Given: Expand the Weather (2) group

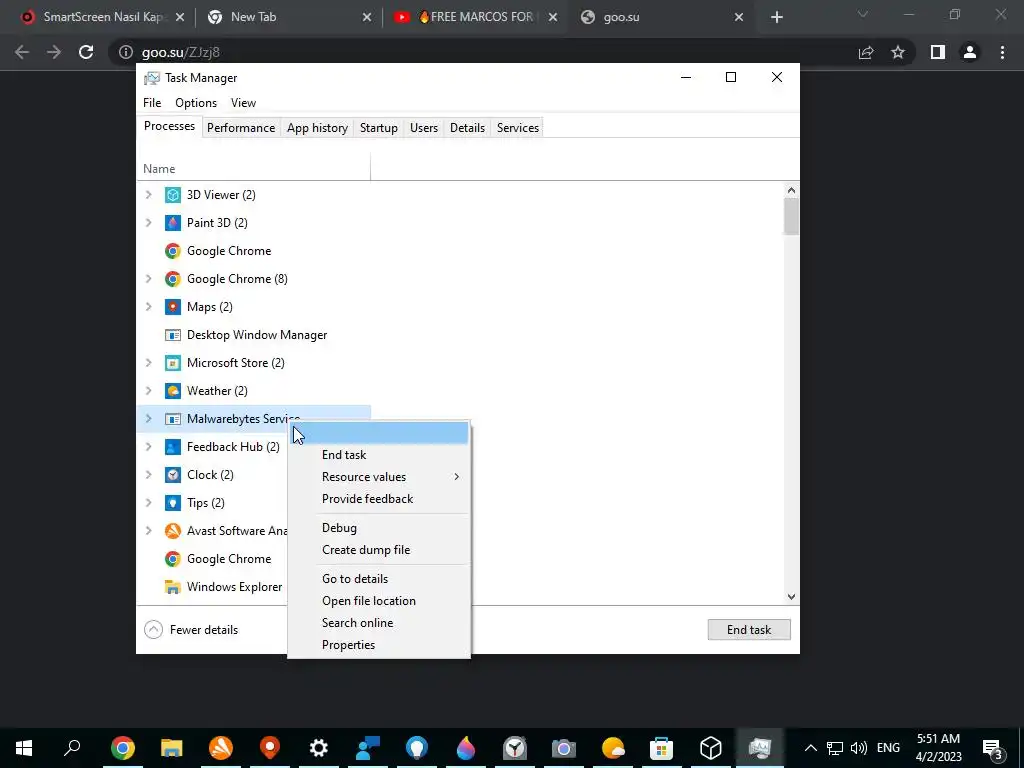Looking at the screenshot, I should coord(148,391).
